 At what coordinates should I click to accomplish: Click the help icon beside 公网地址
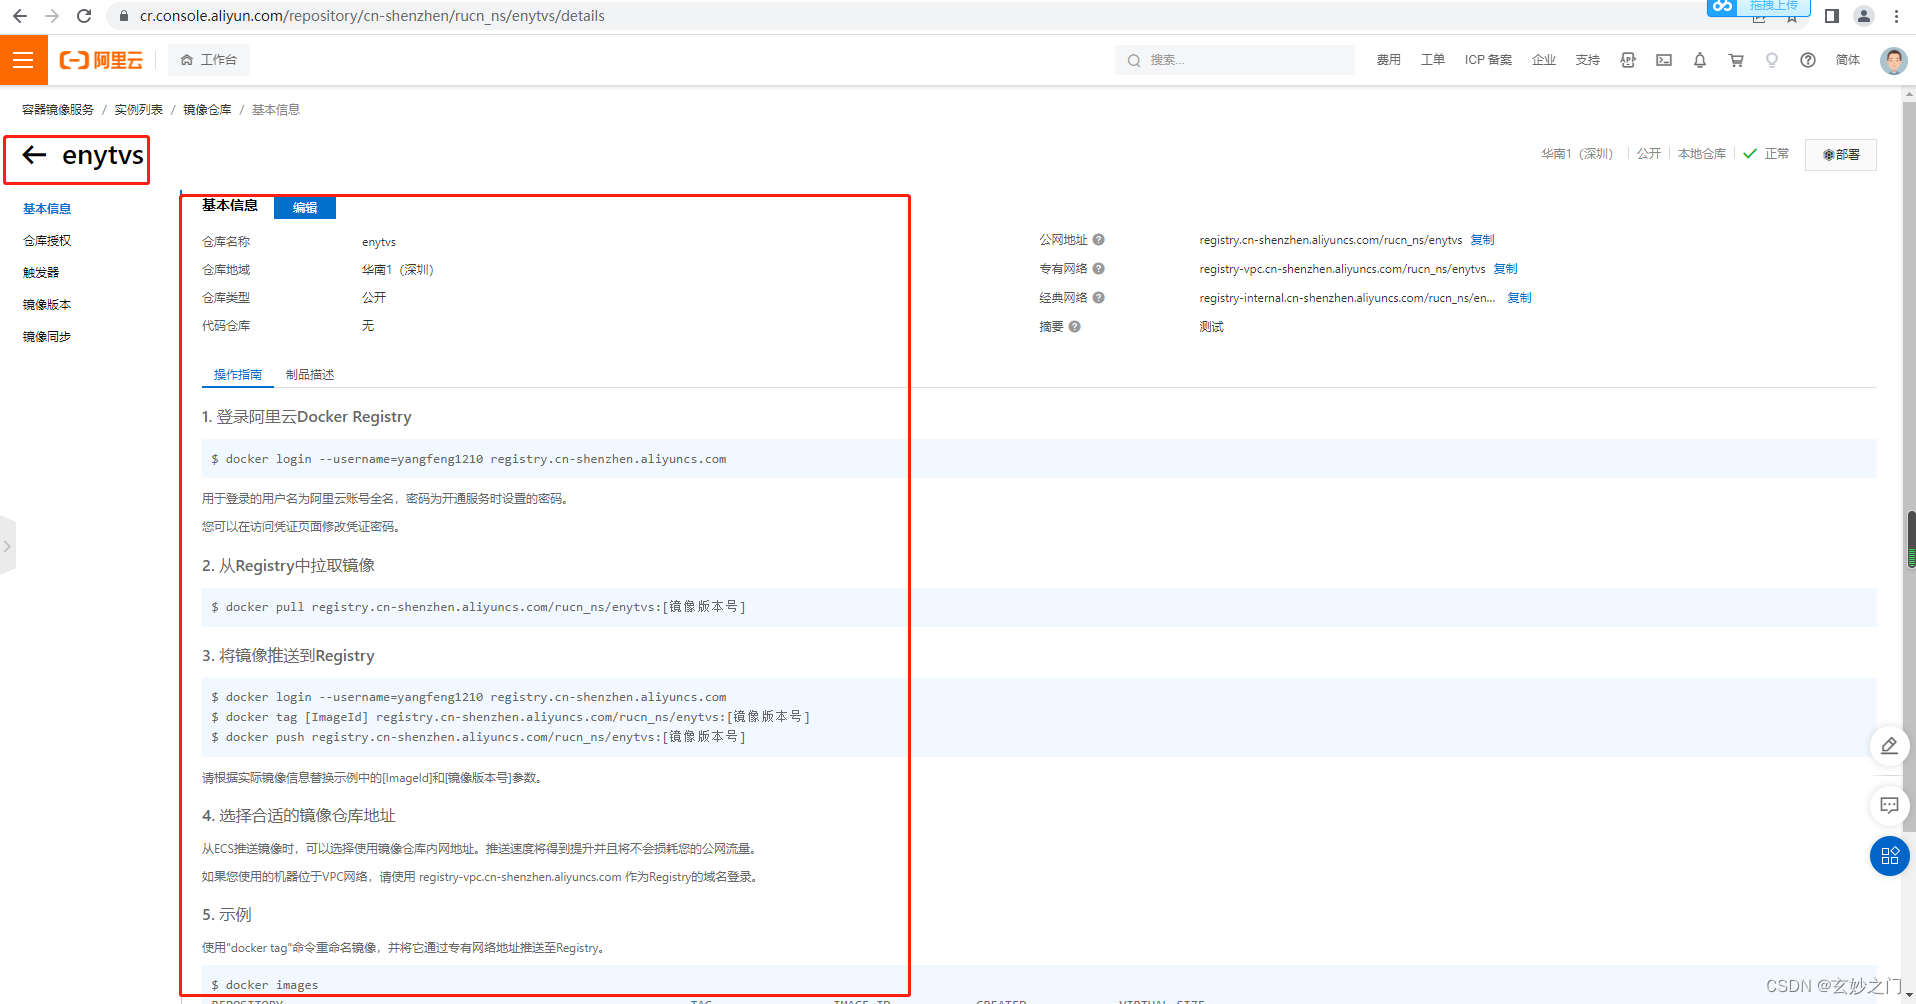[1098, 240]
